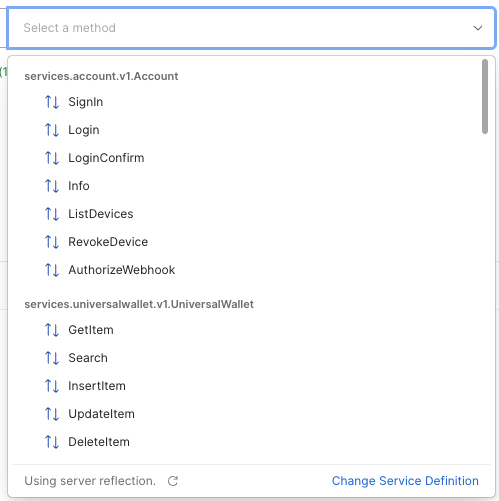The image size is (499, 501).
Task: Choose the DeleteItem method
Action: [252, 442]
